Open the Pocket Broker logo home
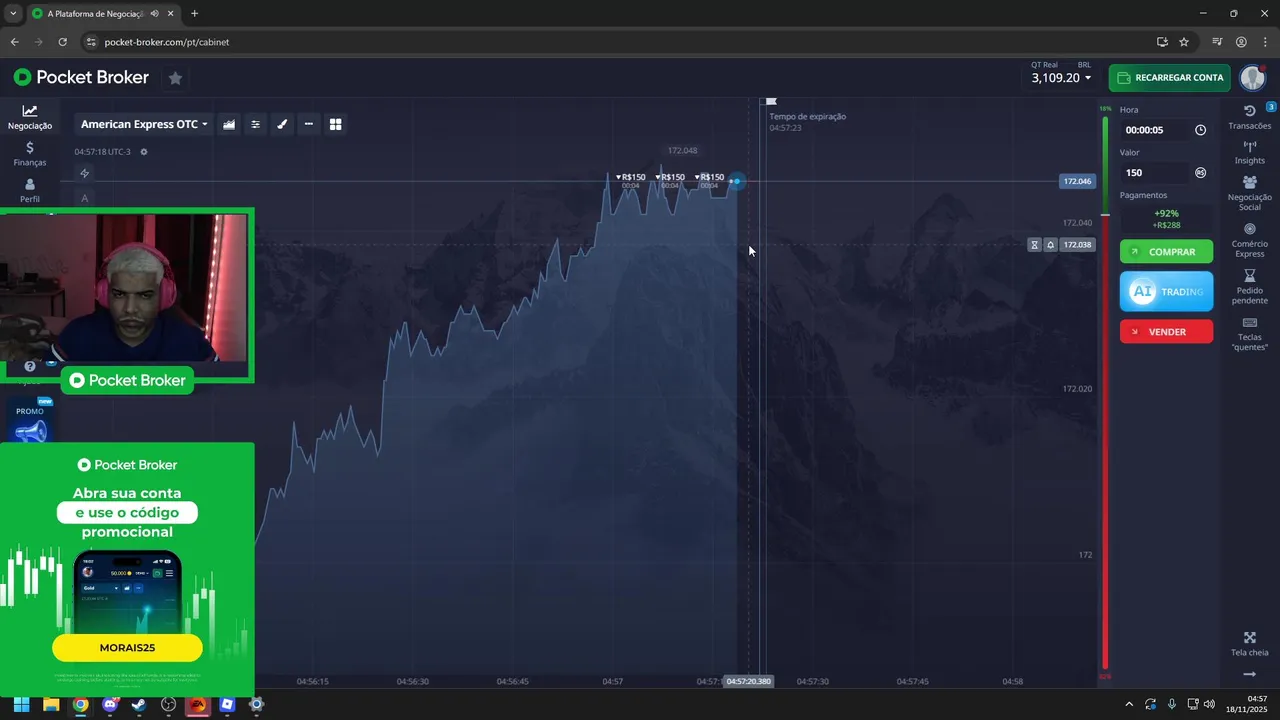 (81, 77)
